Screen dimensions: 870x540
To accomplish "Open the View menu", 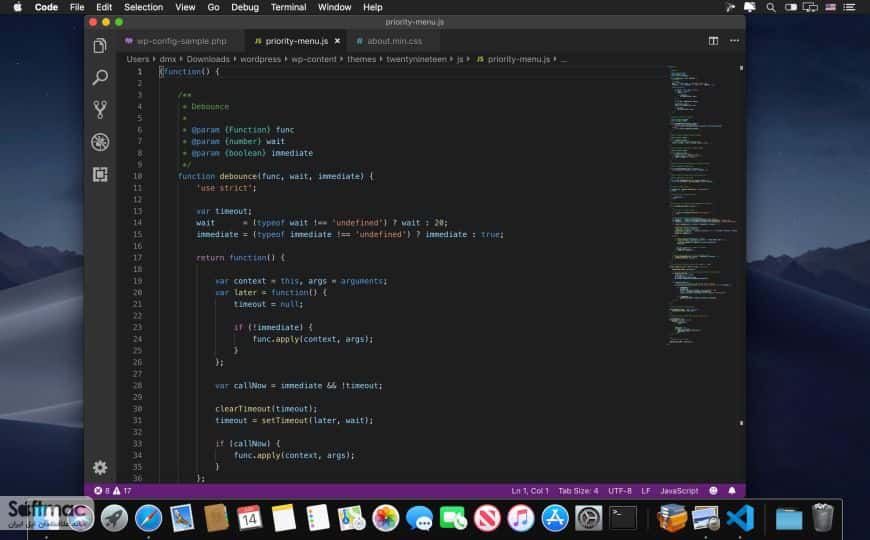I will pos(185,7).
